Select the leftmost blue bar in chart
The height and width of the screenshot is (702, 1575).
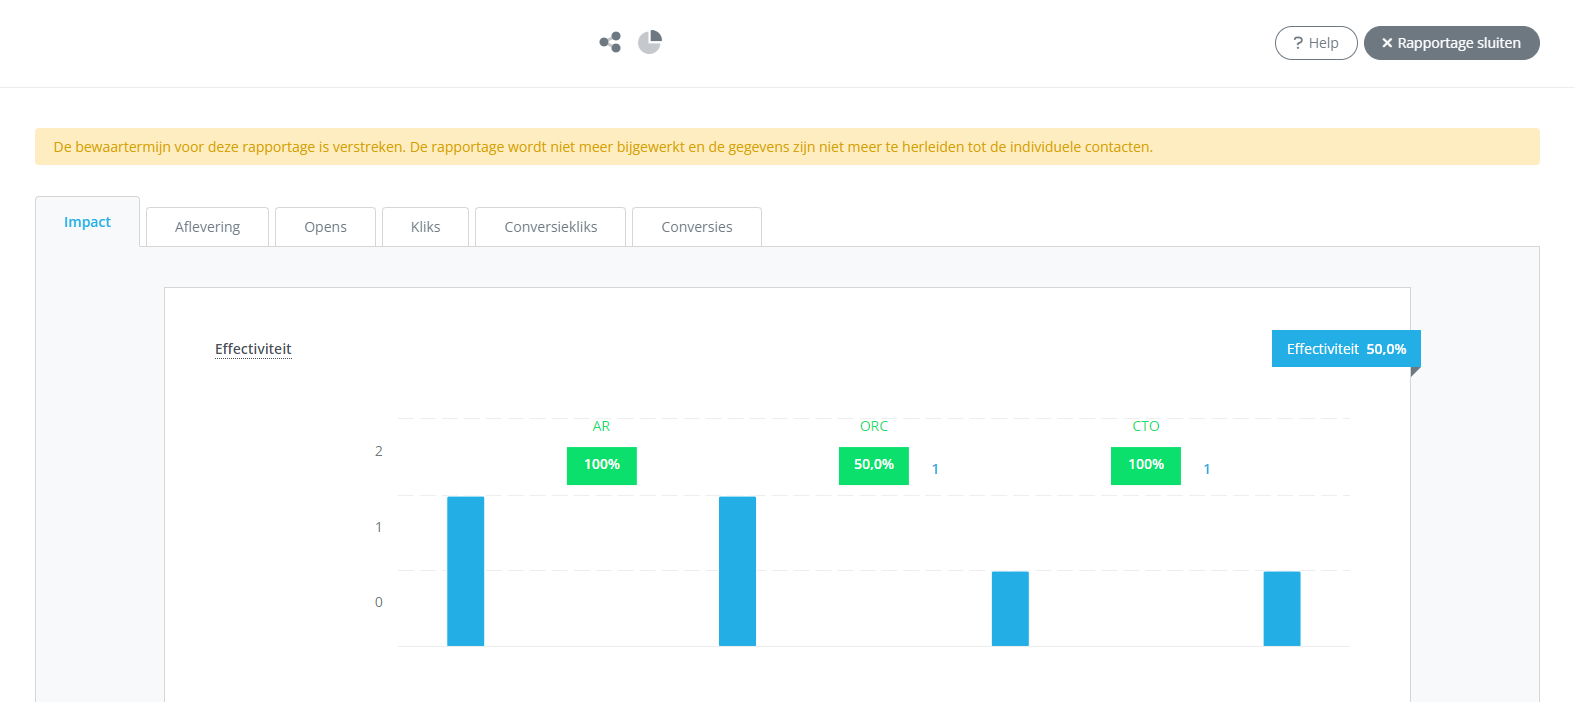pos(465,571)
